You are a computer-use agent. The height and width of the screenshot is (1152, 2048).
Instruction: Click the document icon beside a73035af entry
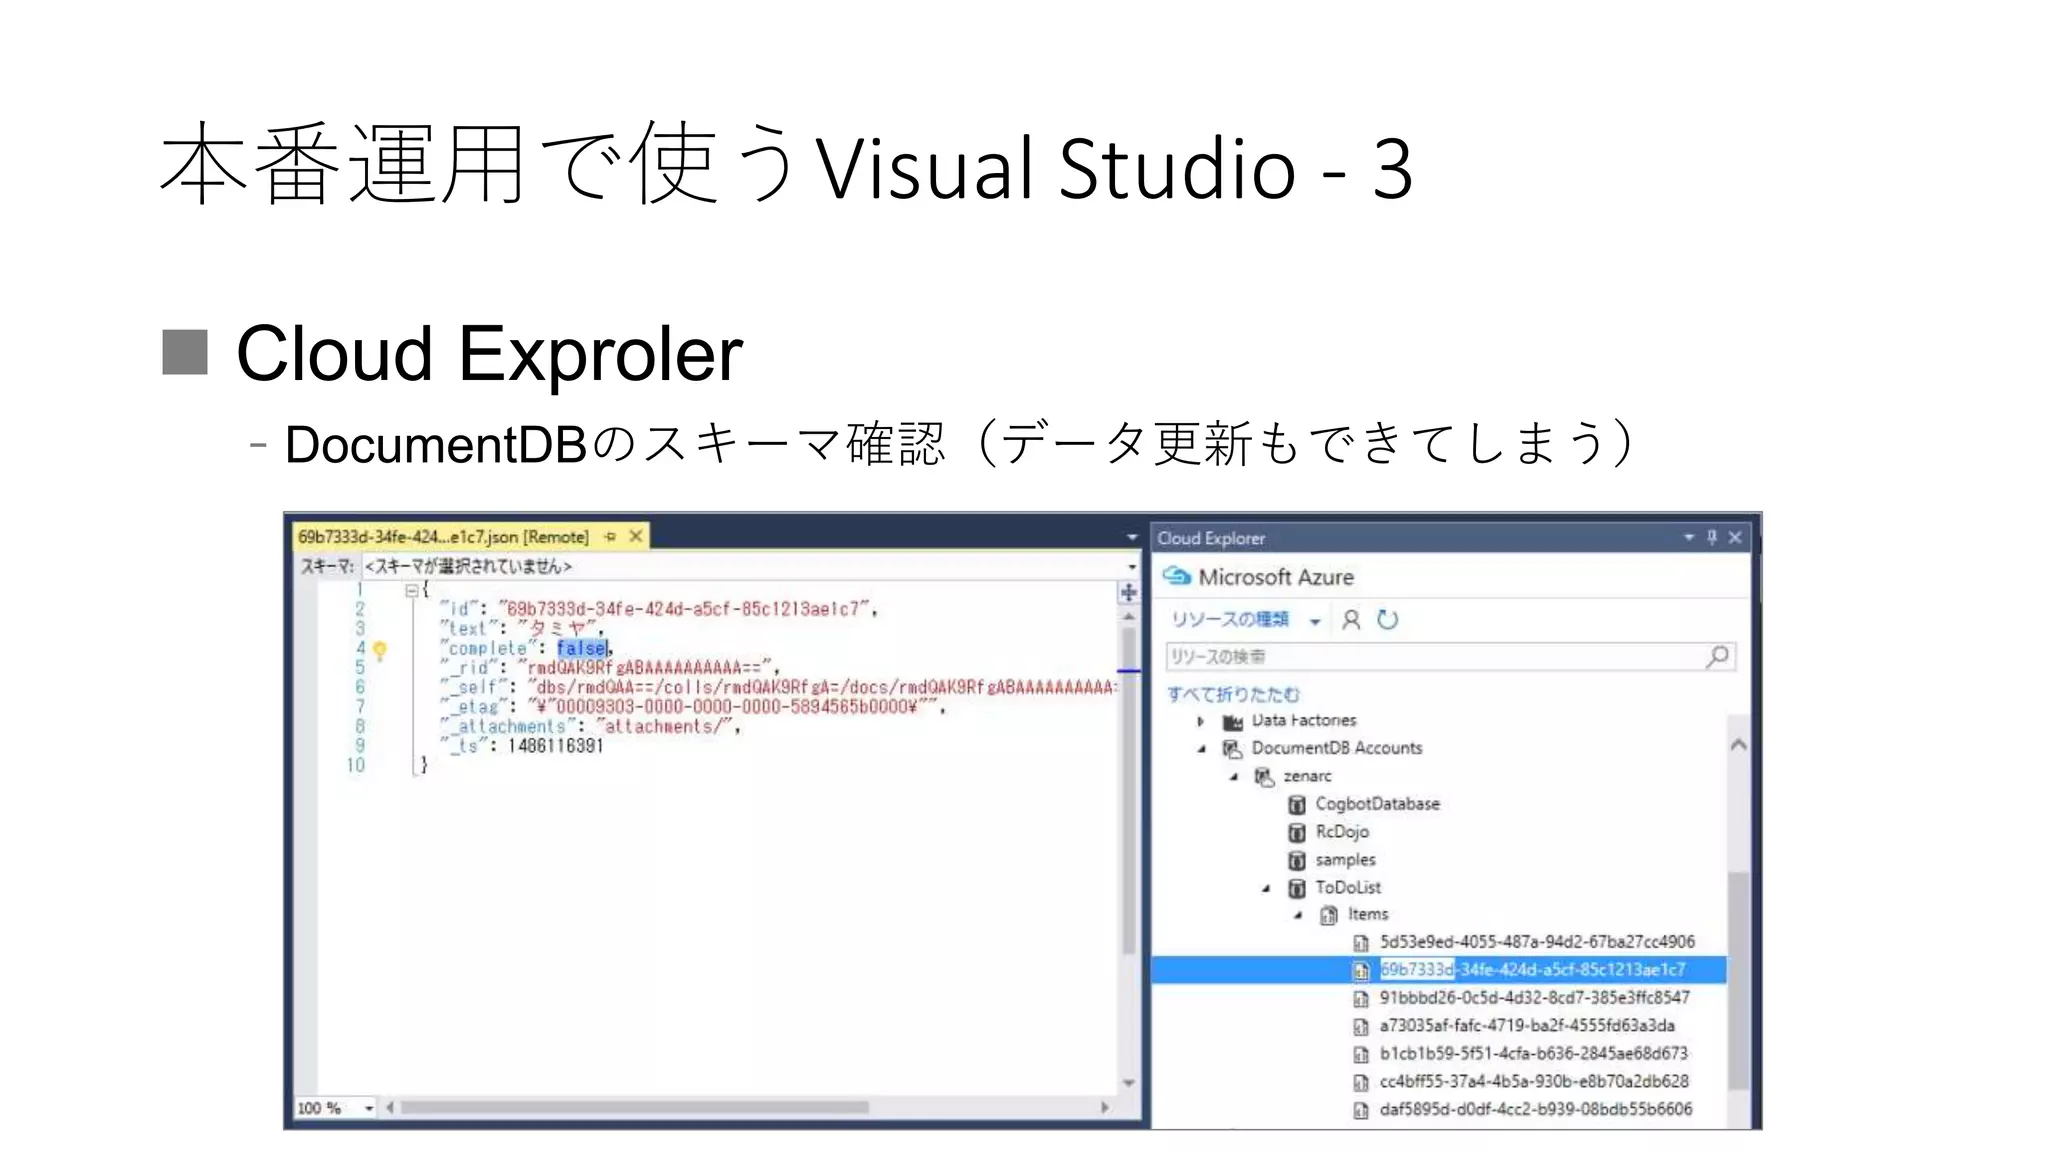(1361, 1027)
